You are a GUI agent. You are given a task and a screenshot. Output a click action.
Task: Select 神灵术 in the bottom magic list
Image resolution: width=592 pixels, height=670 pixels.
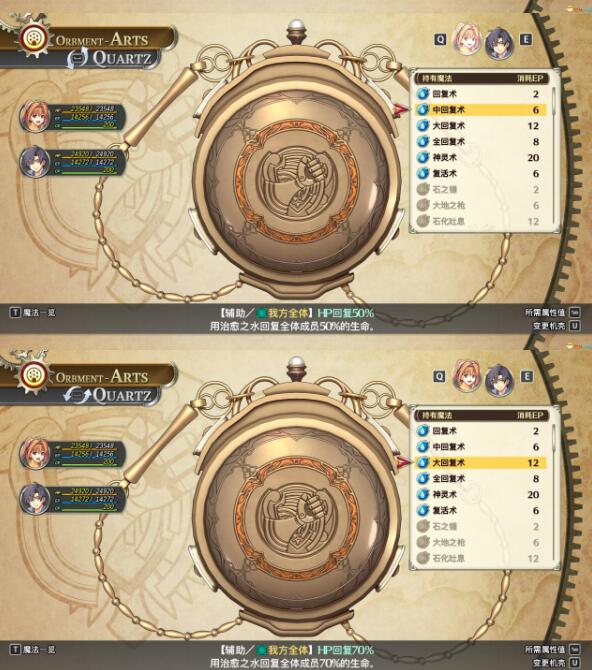(x=480, y=494)
